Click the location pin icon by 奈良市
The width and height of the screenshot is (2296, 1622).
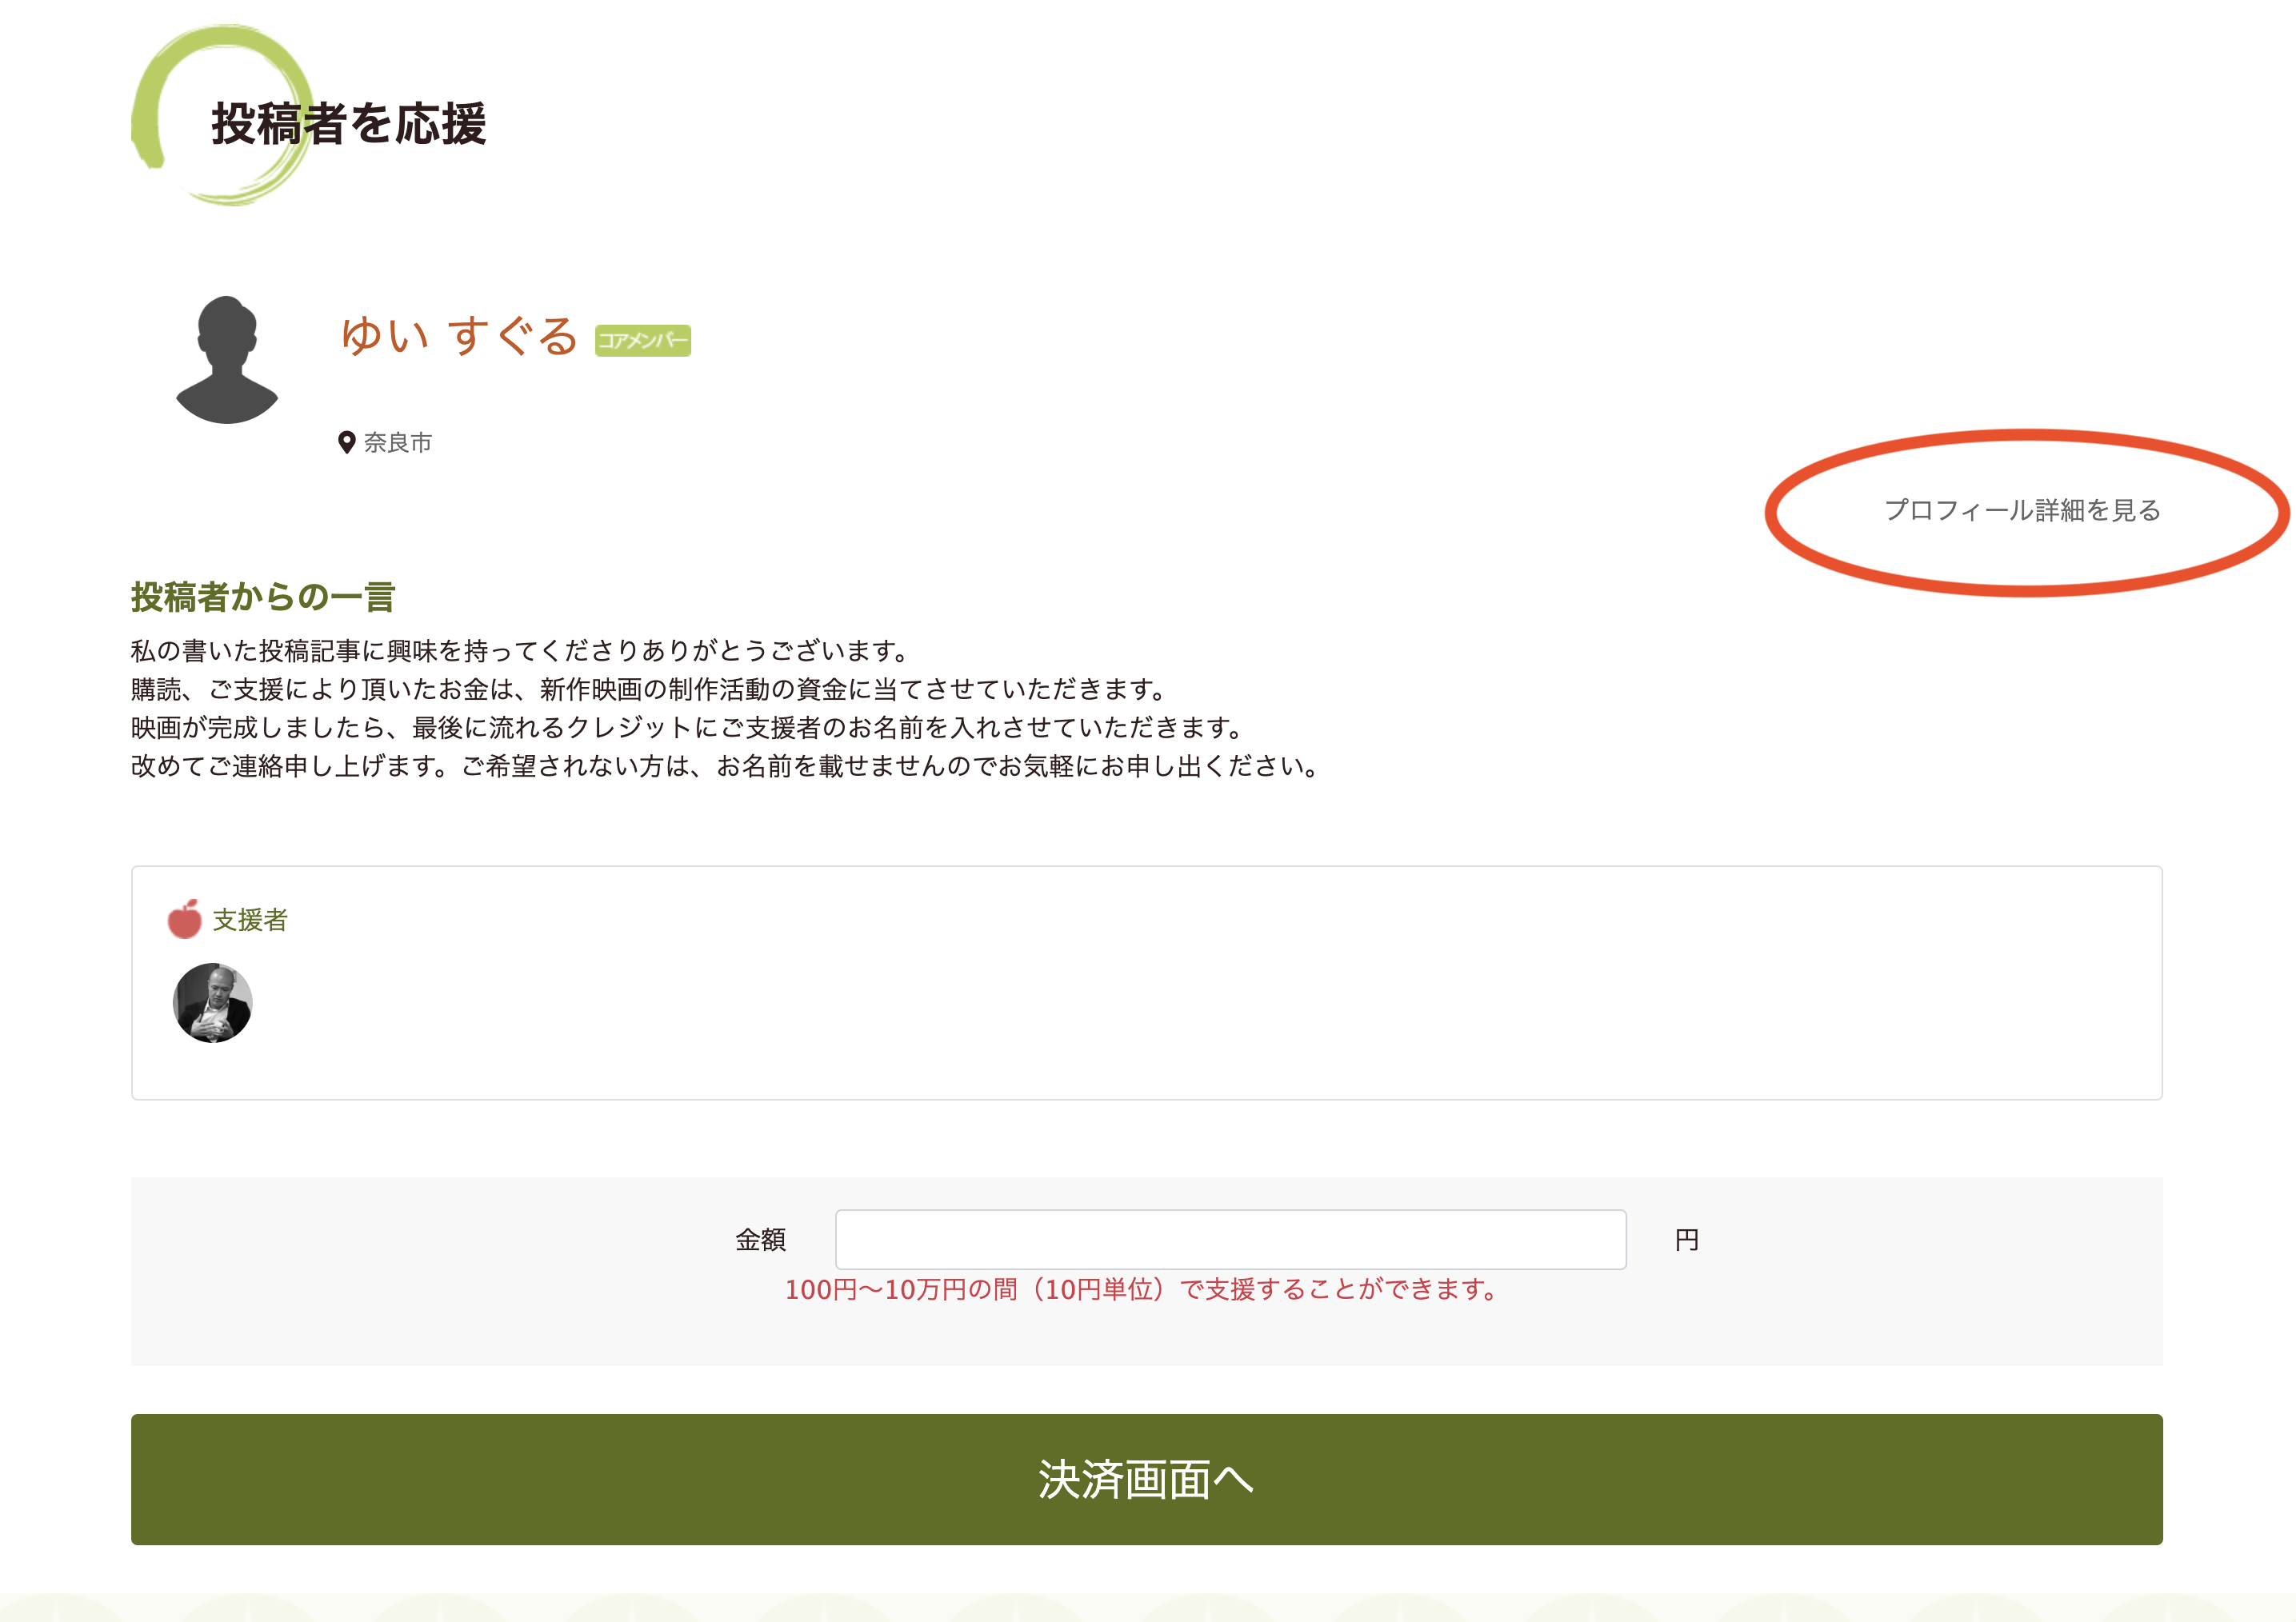coord(347,442)
